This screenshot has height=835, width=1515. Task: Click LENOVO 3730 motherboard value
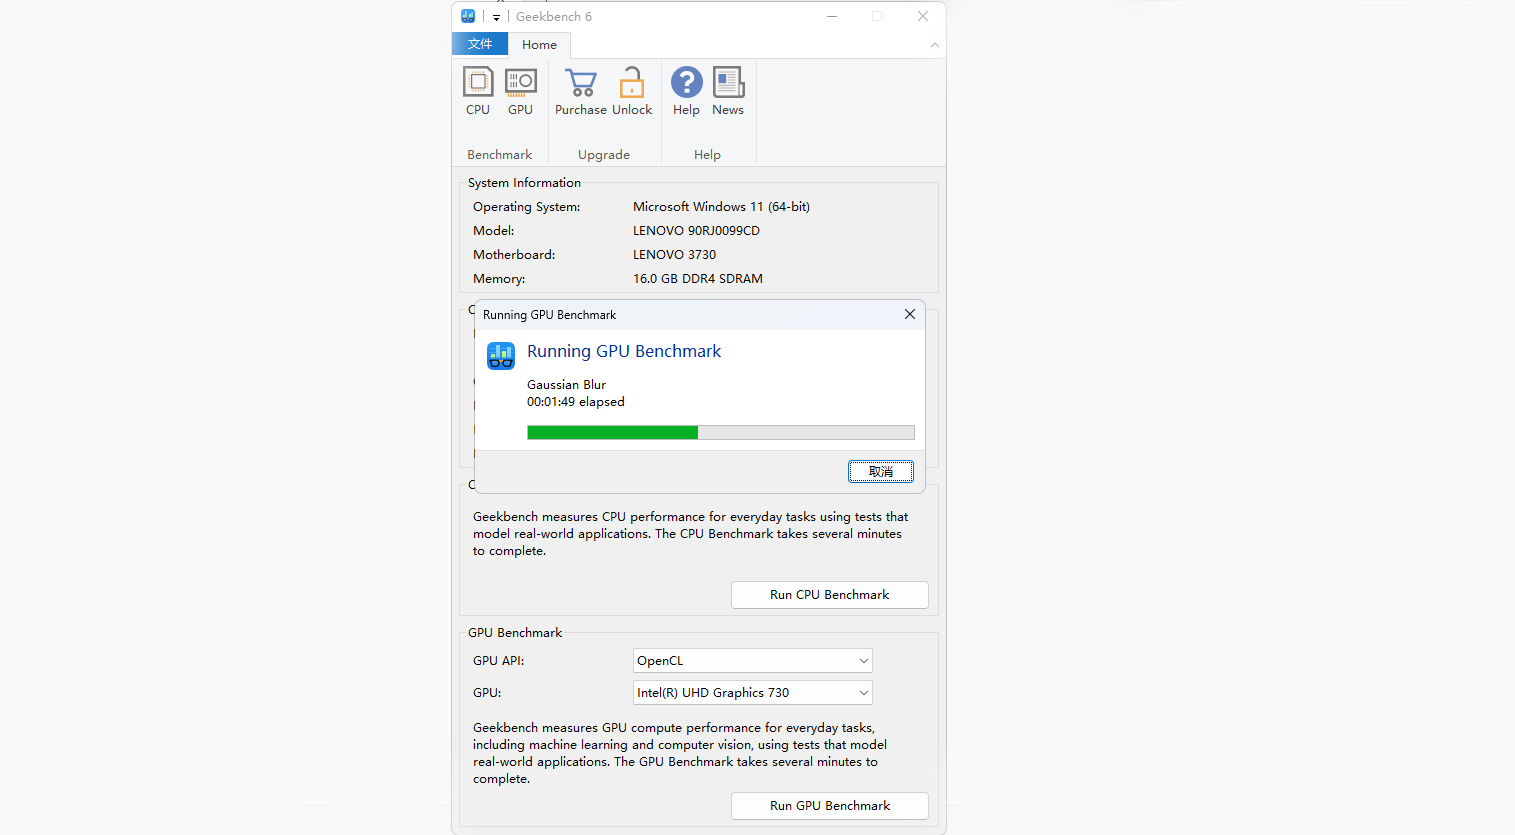pyautogui.click(x=674, y=255)
